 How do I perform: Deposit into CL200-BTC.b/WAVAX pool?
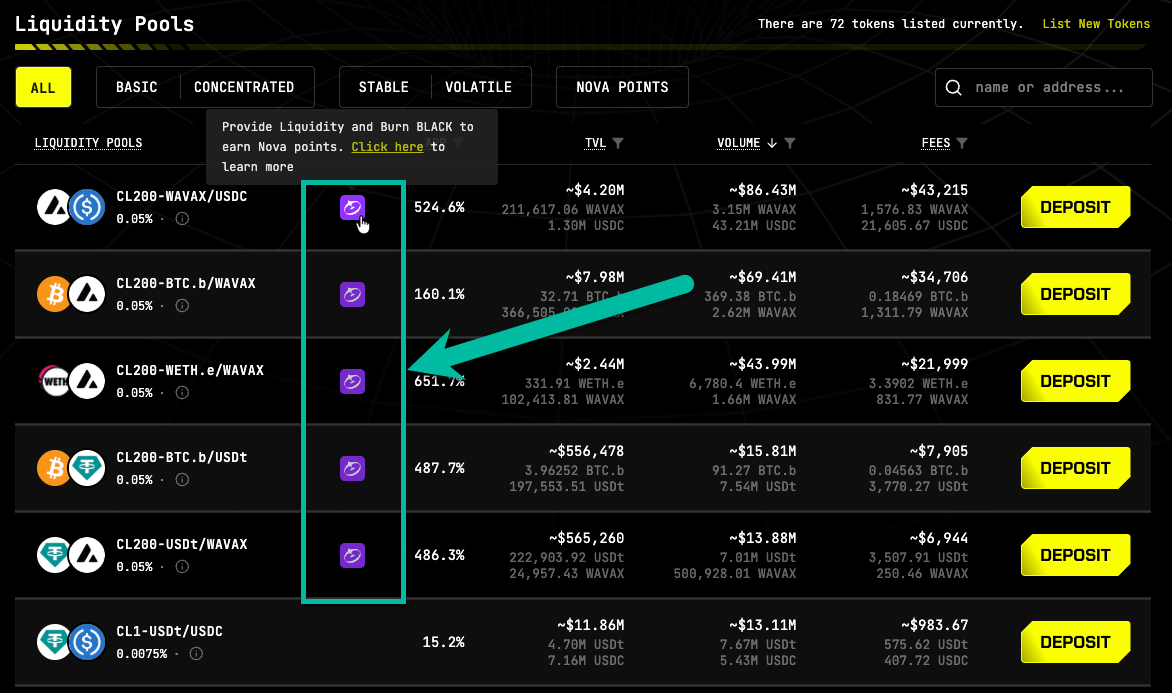point(1076,295)
